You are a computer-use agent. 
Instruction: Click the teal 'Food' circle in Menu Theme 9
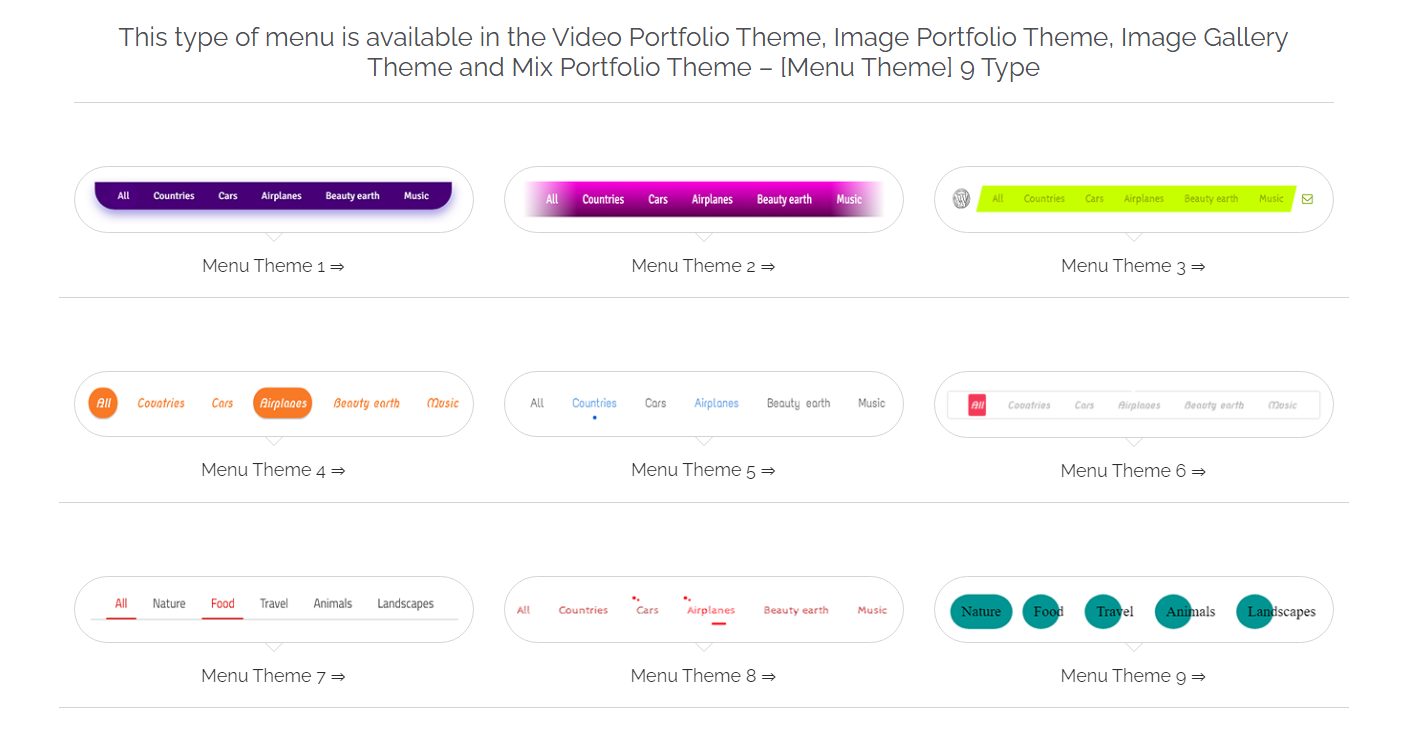[x=1041, y=612]
